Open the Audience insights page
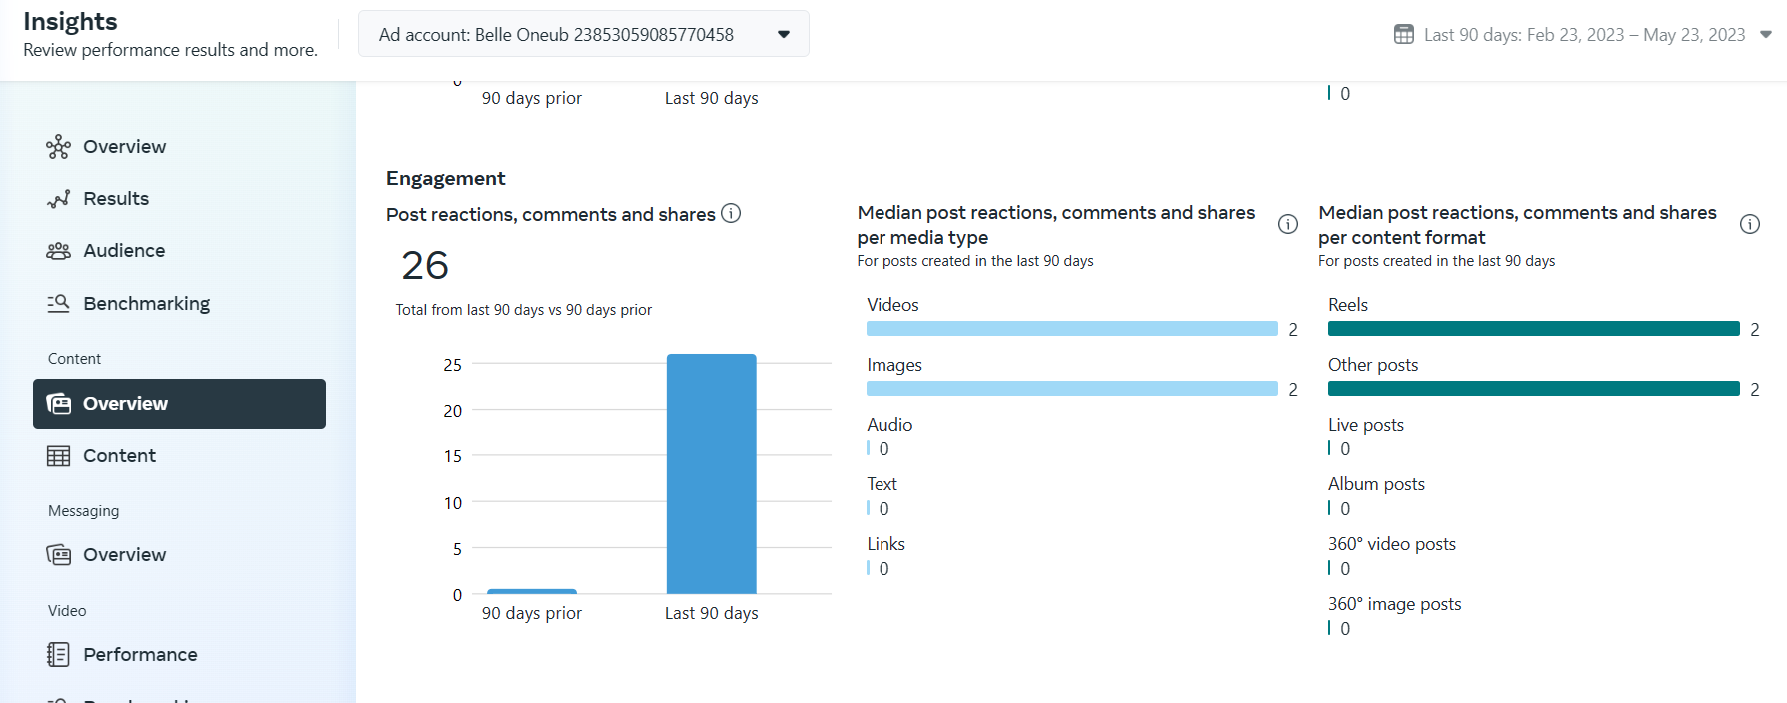This screenshot has width=1787, height=703. pyautogui.click(x=124, y=251)
